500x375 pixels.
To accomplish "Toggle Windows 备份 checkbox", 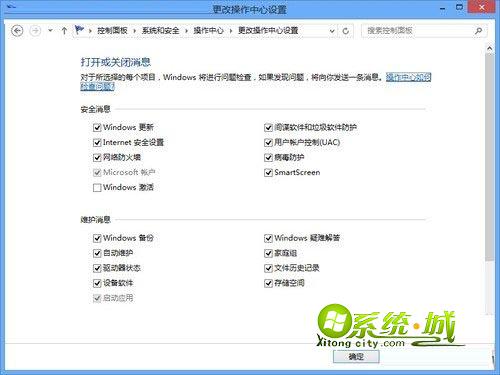I will click(x=97, y=238).
